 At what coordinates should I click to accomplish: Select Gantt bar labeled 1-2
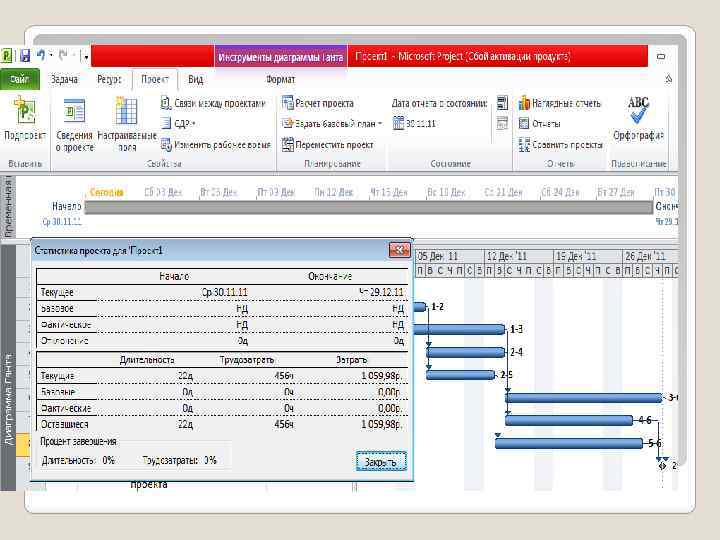click(x=420, y=307)
